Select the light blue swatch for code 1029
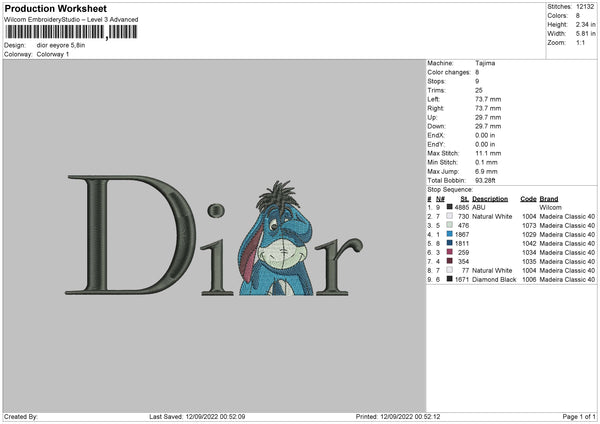The width and height of the screenshot is (600, 424). (x=450, y=234)
